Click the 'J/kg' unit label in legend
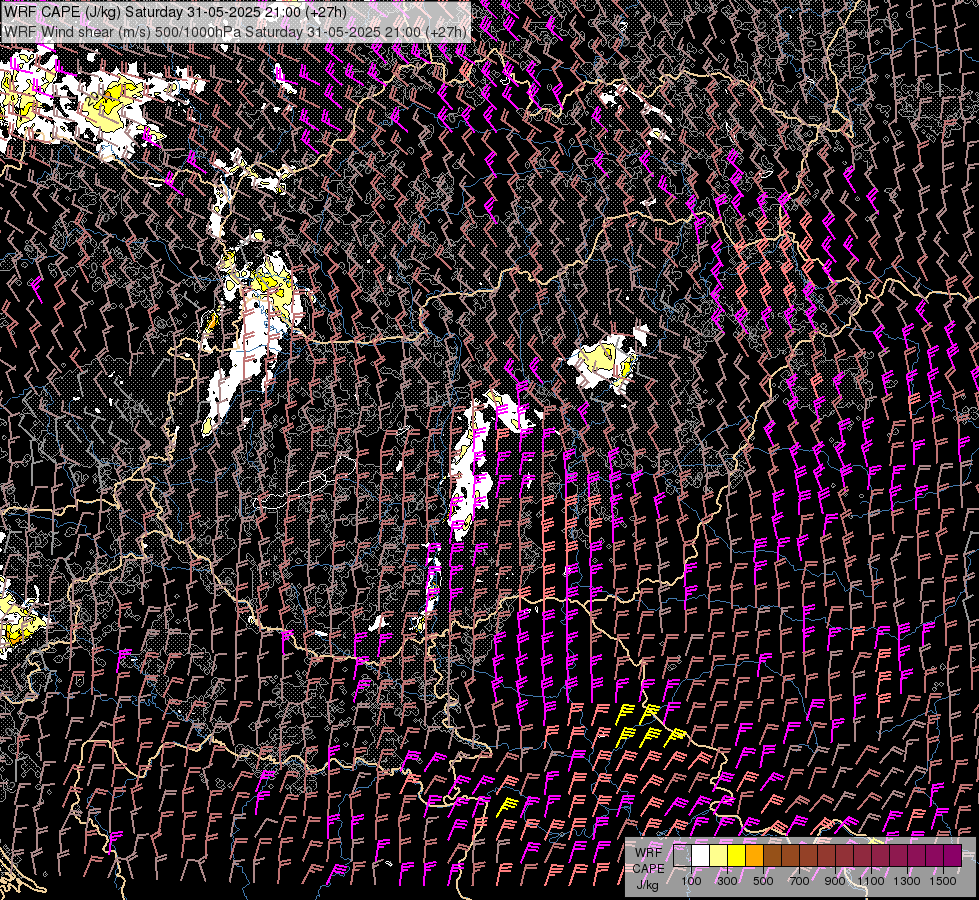The image size is (979, 900). click(x=647, y=884)
